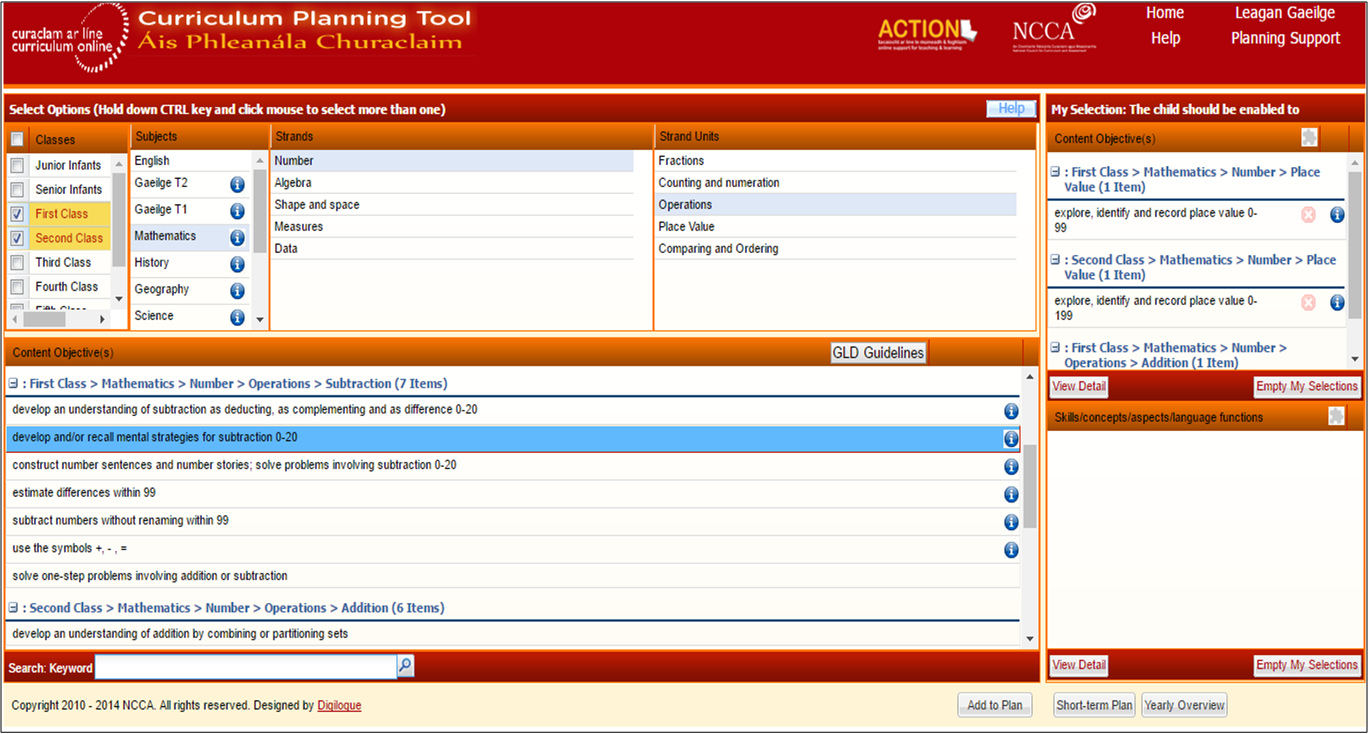The width and height of the screenshot is (1368, 734).
Task: Go to Home from the top menu
Action: [1165, 13]
